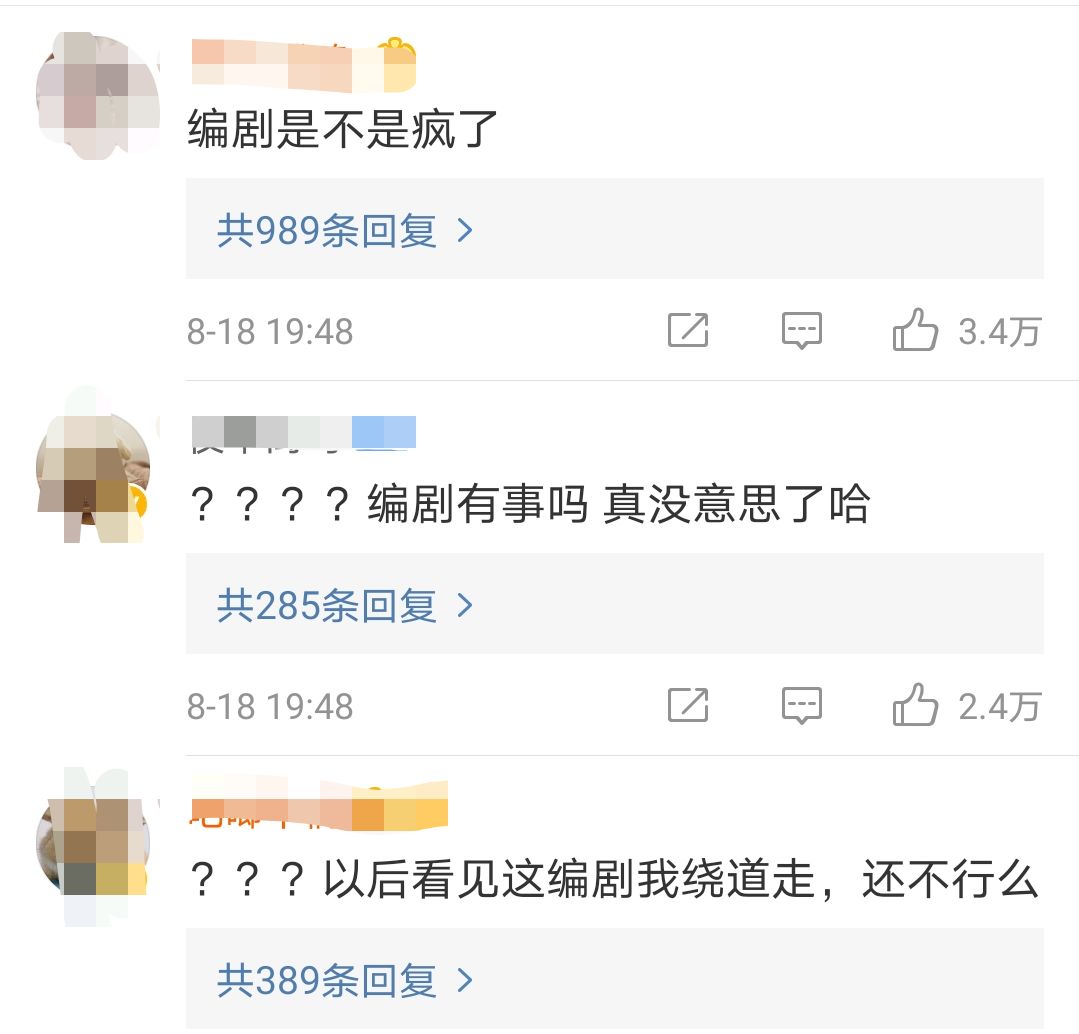This screenshot has height=1034, width=1079.
Task: Like the comment with 3.4万 likes
Action: 915,330
